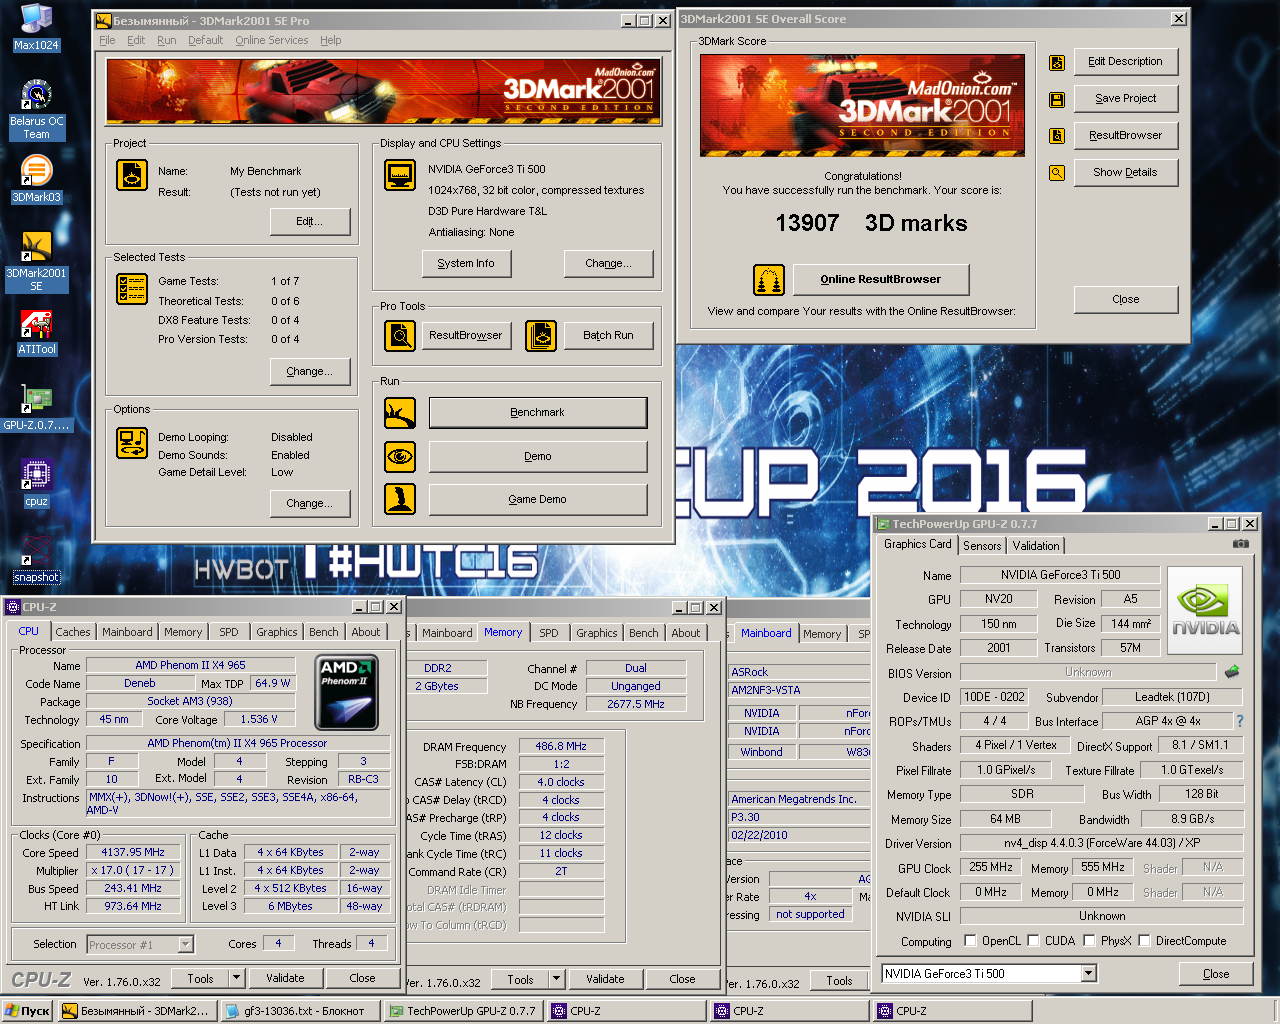
Task: Open GPU-Z 0.7.7 desktop shortcut
Action: 36,408
